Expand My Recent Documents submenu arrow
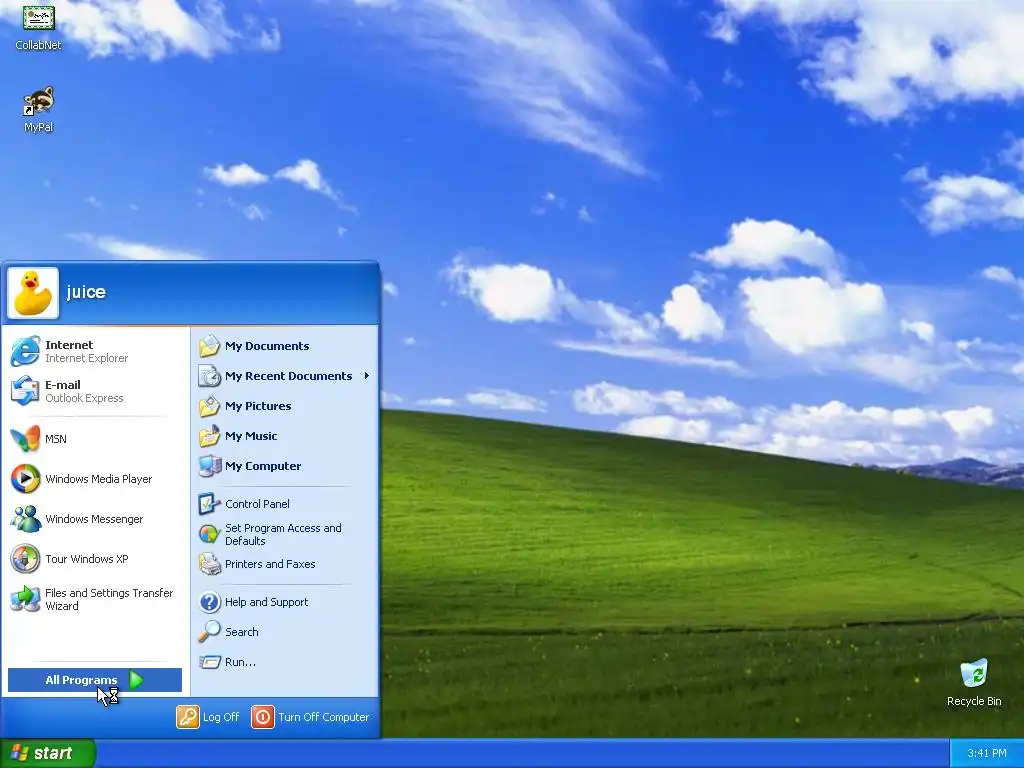1024x768 pixels. tap(367, 376)
